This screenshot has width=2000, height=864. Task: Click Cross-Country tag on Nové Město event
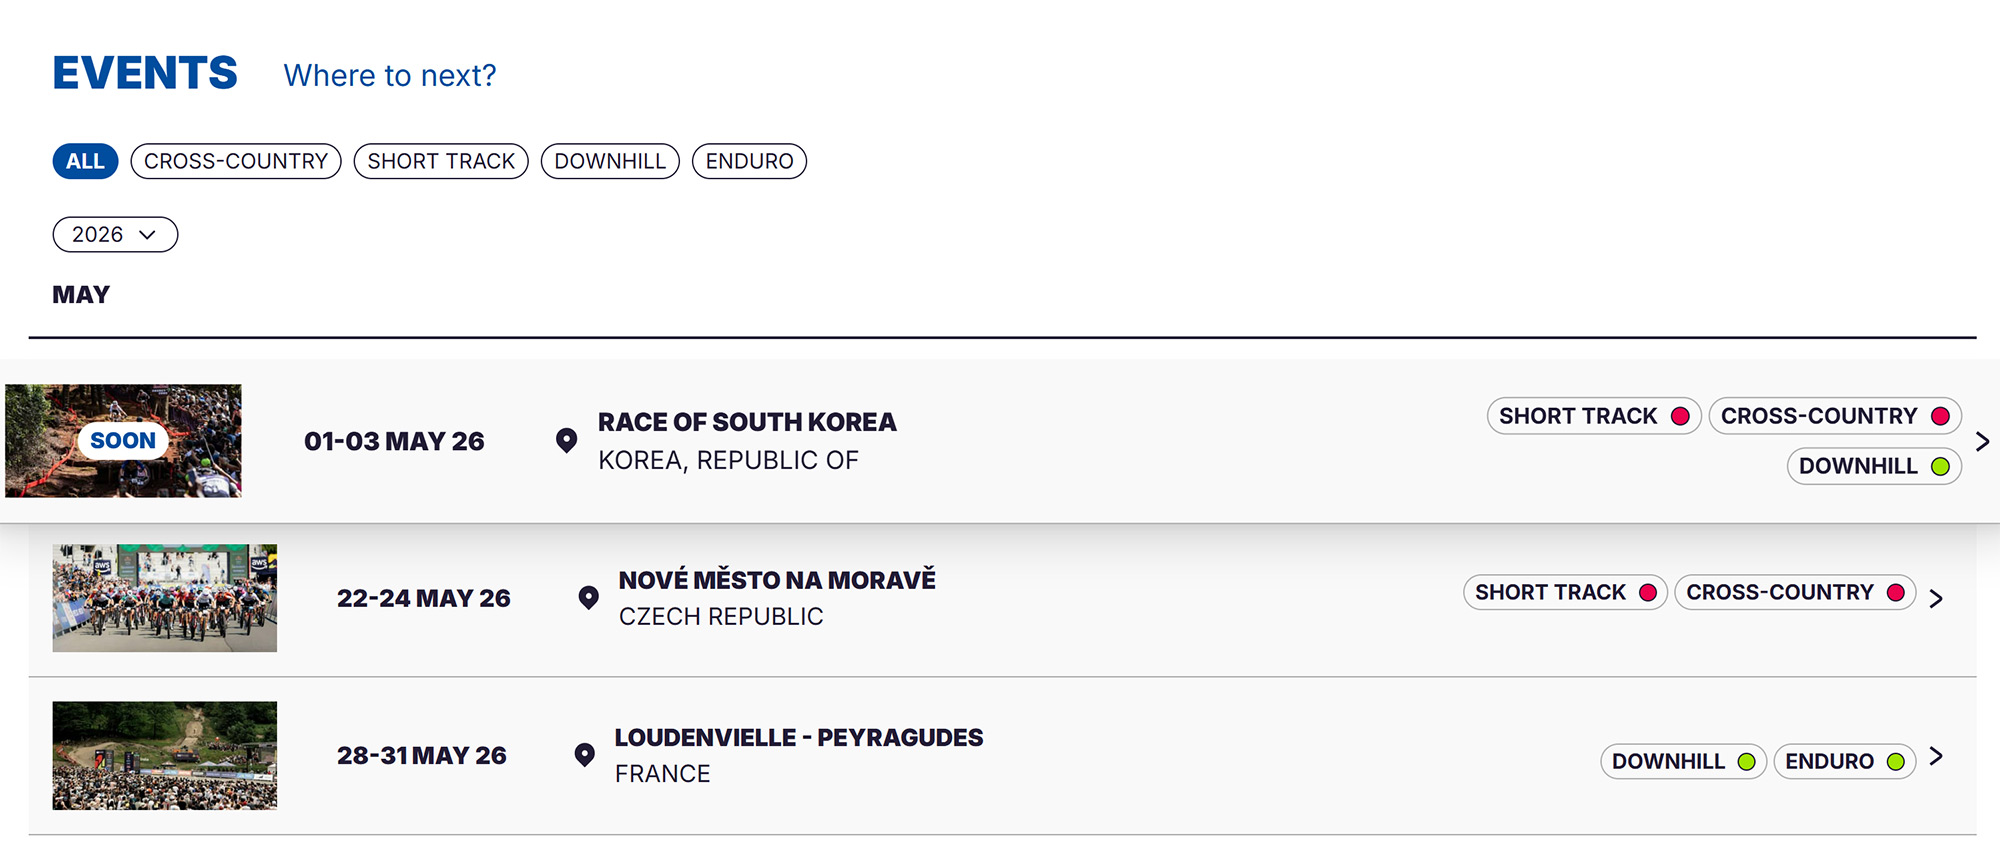tap(1780, 593)
